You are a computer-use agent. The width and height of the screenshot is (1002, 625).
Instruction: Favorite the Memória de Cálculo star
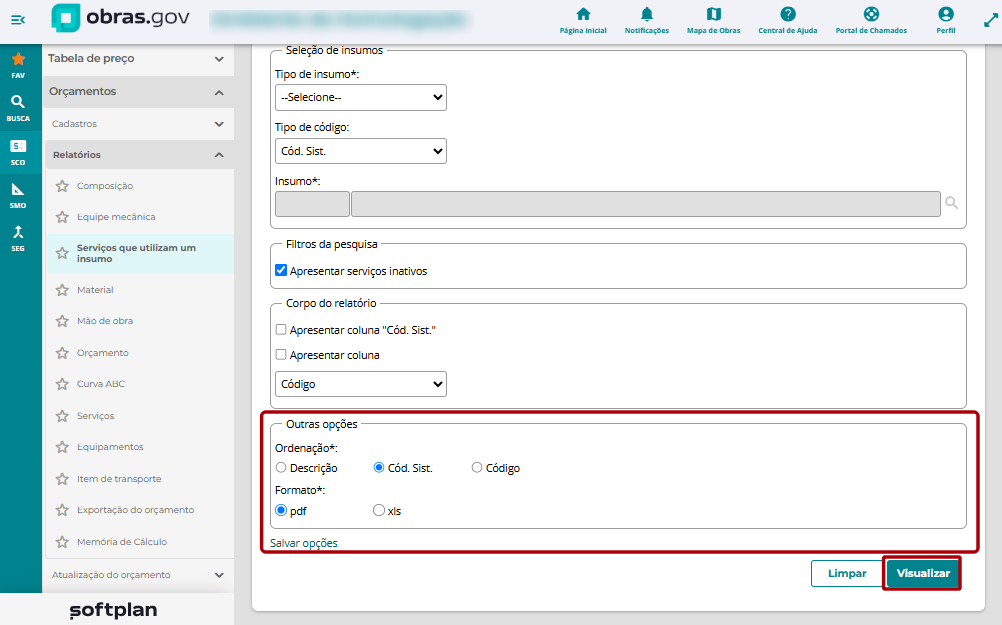62,542
